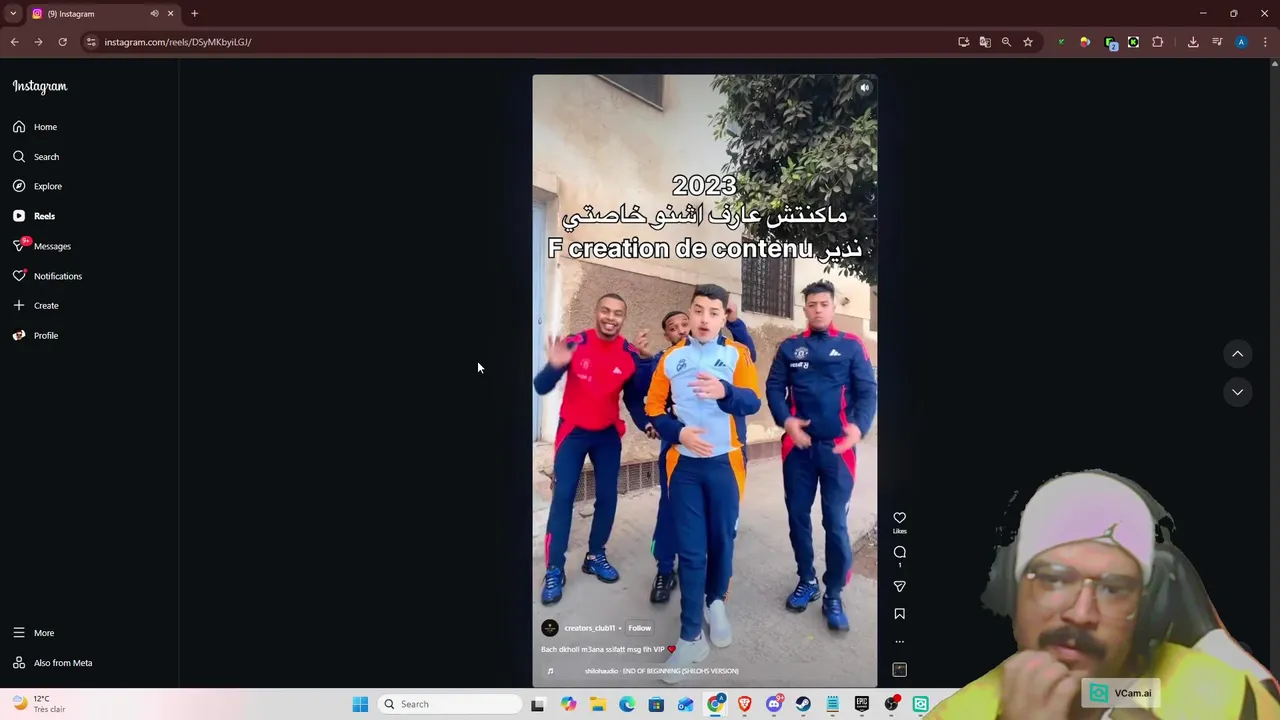Click the VCam.ai overlay badge
The image size is (1280, 720).
1120,693
